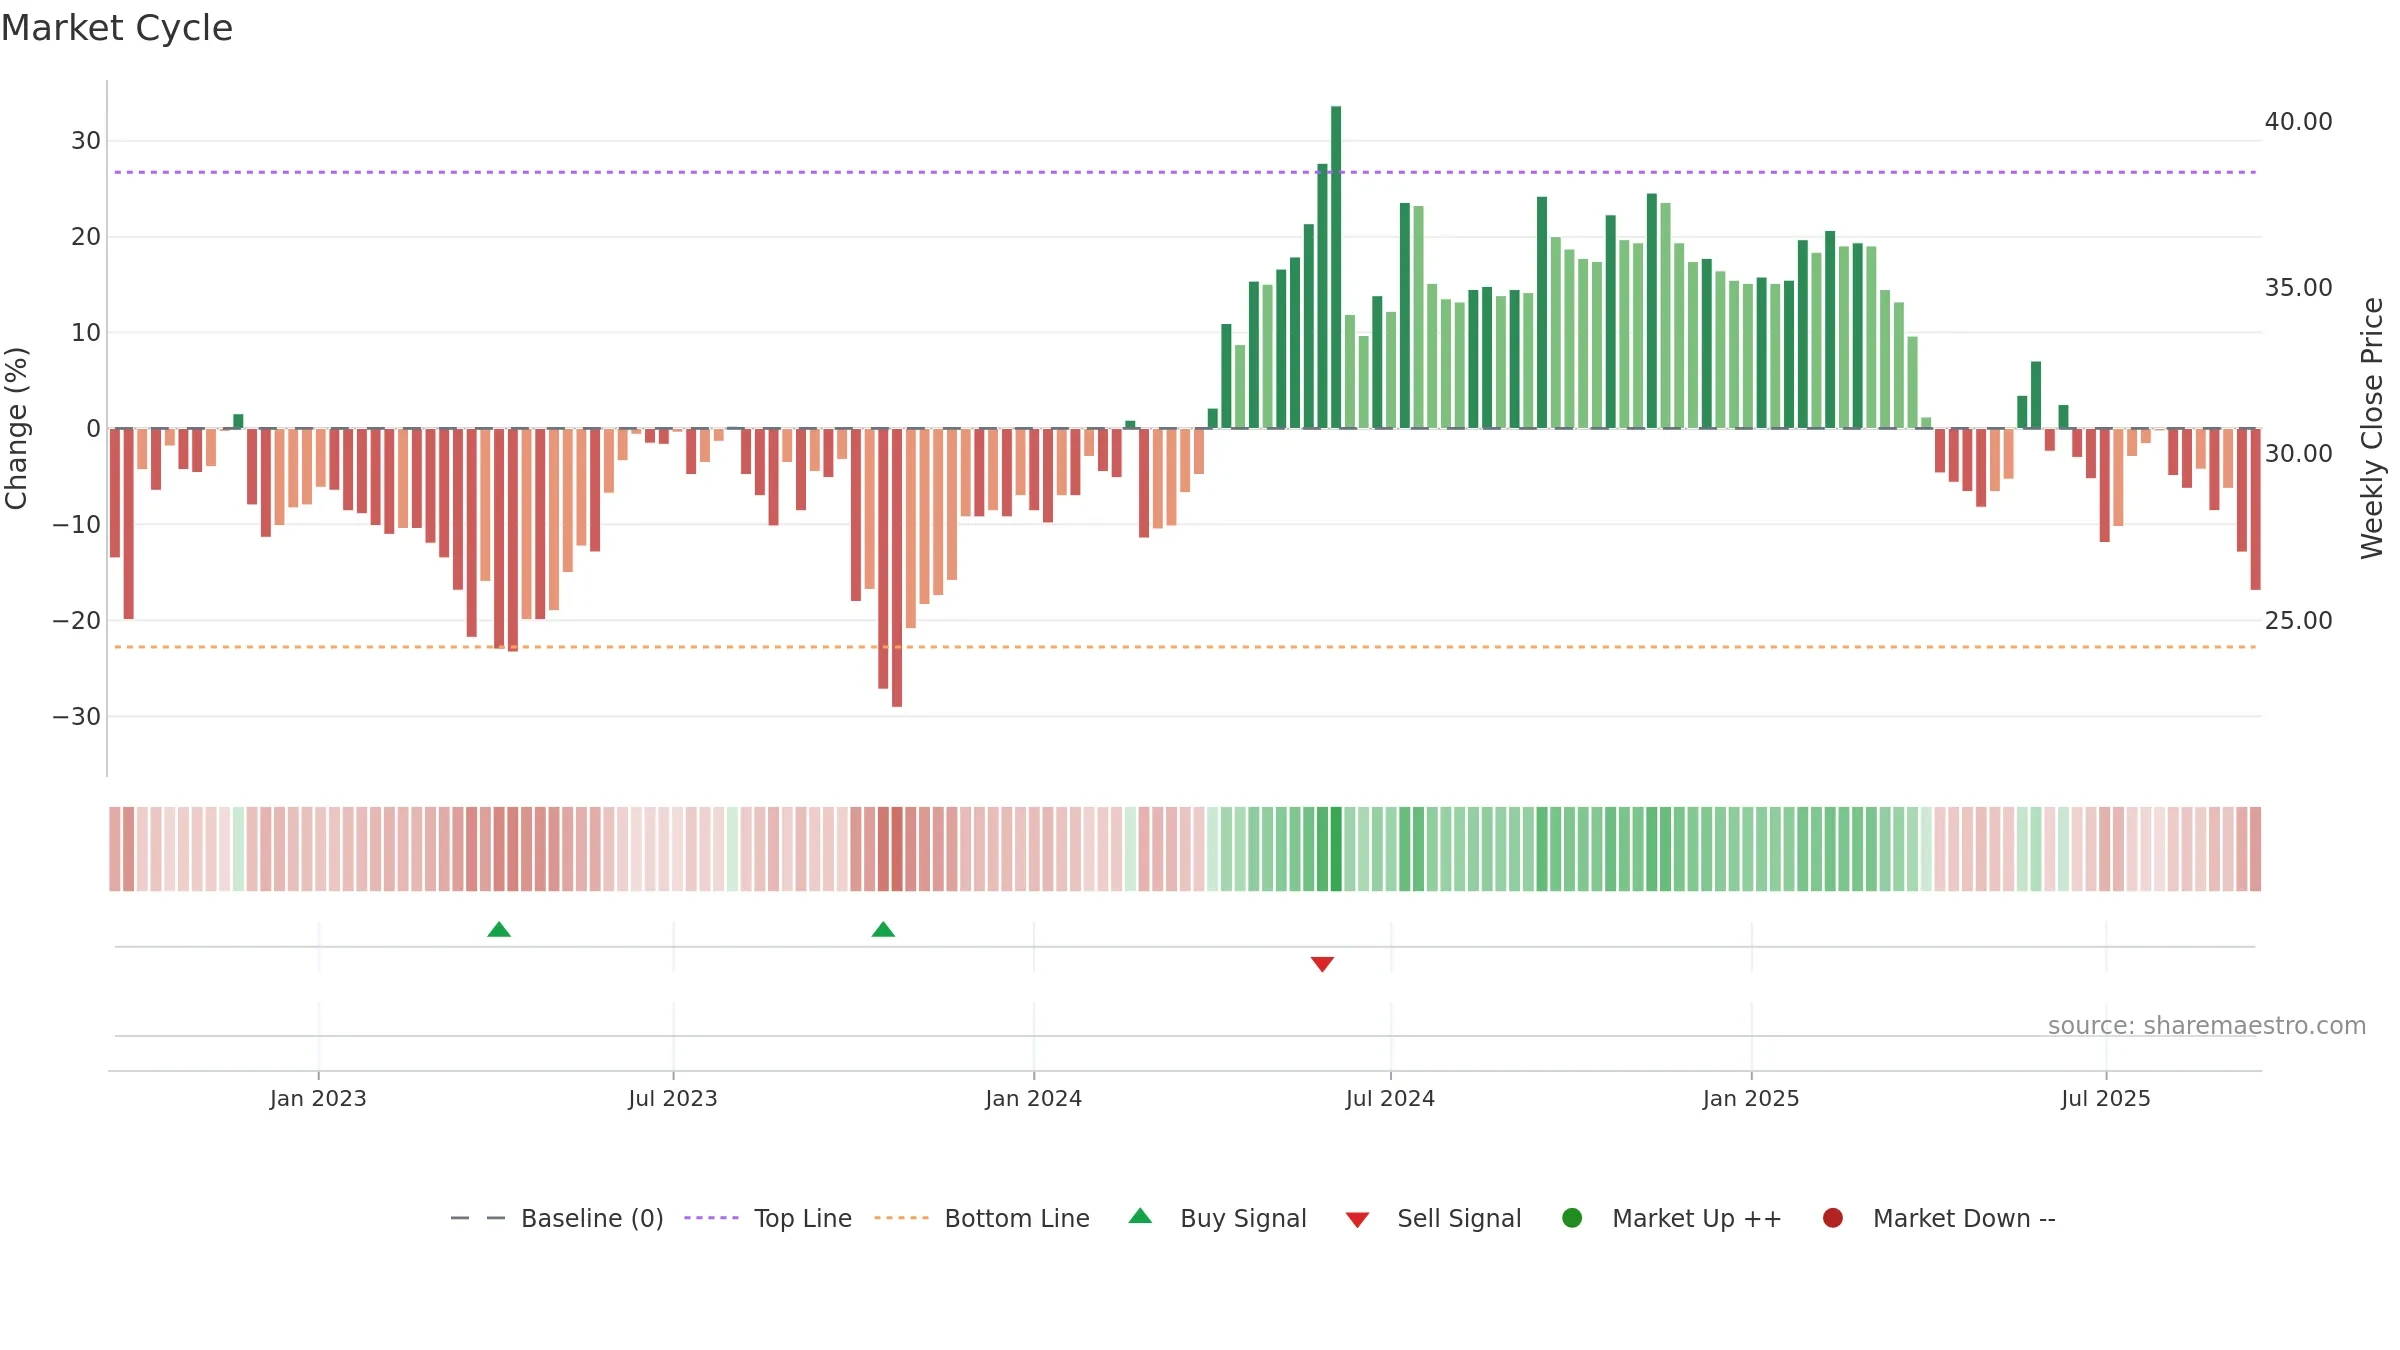Screen dimensions: 2400x1350
Task: Click the Jul 2024 axis label
Action: click(x=1390, y=1098)
